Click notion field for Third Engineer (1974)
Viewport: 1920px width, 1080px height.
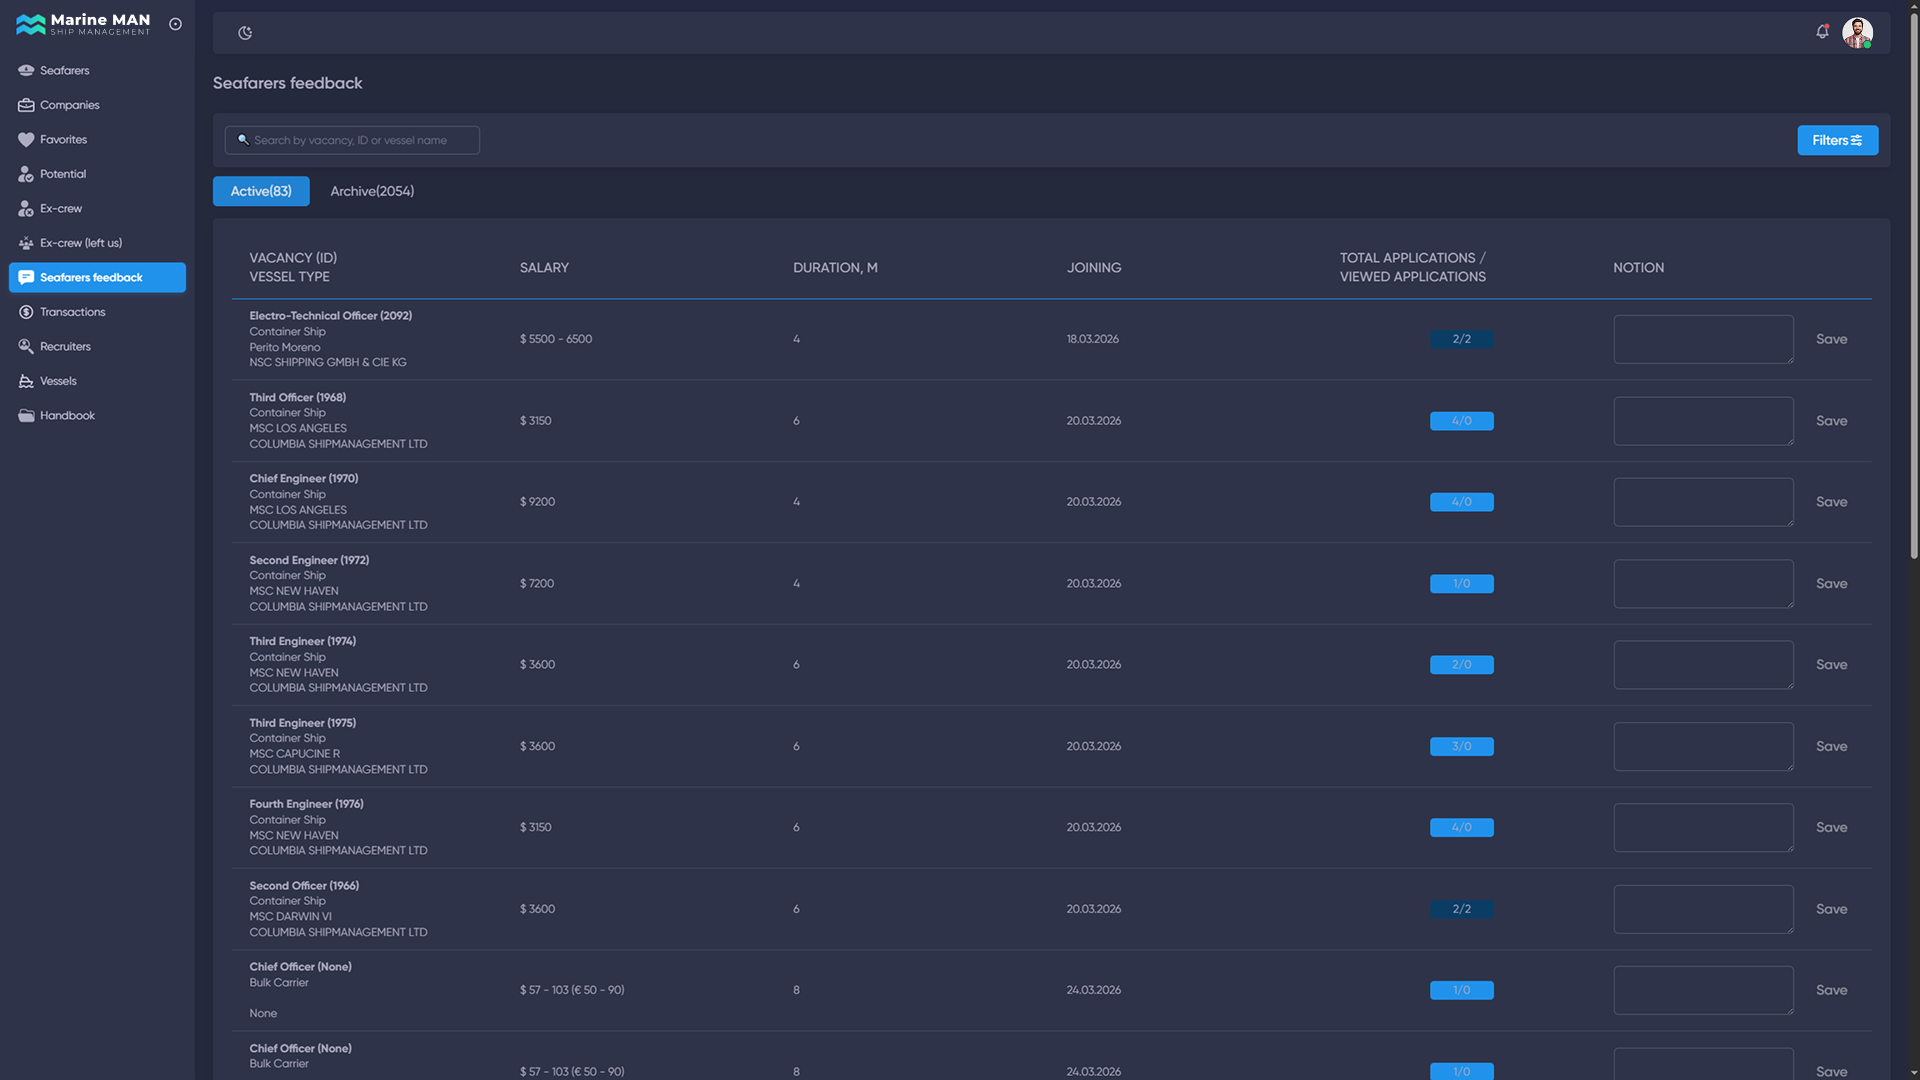[x=1703, y=665]
